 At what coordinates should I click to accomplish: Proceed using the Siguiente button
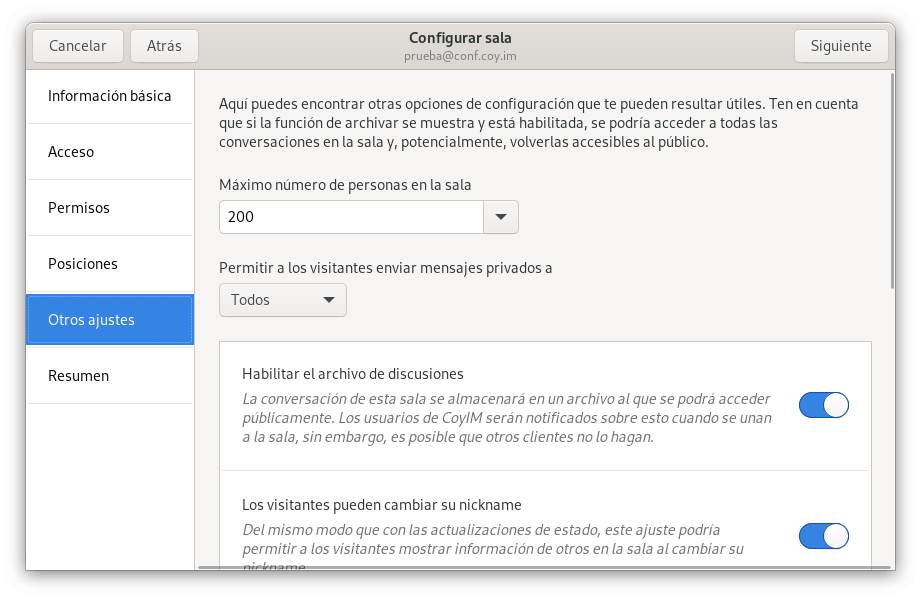pyautogui.click(x=841, y=46)
